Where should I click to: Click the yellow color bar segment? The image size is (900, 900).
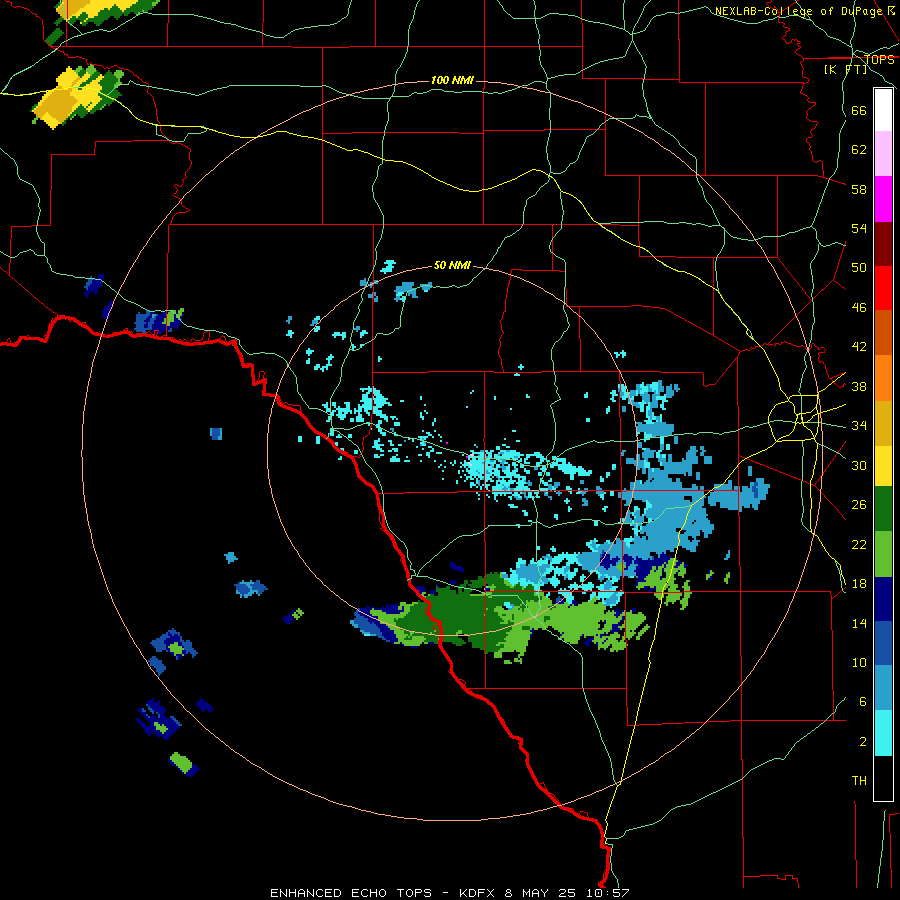tap(883, 465)
